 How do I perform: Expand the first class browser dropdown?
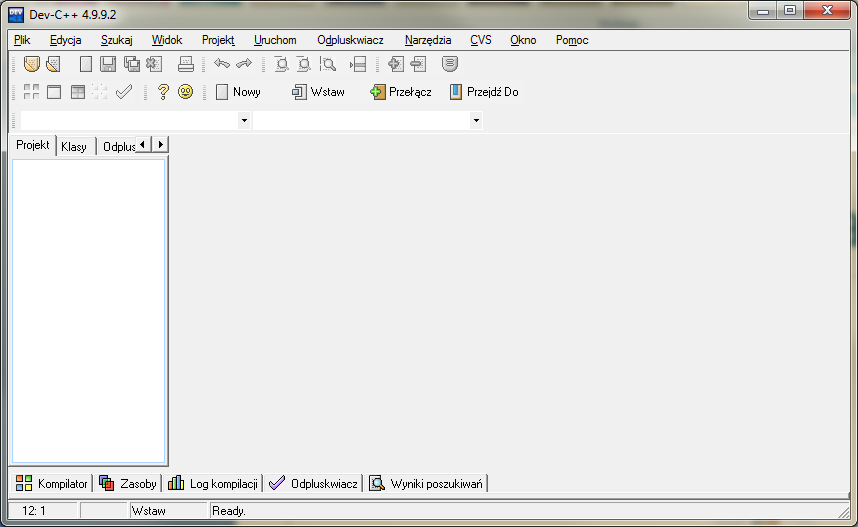(244, 120)
